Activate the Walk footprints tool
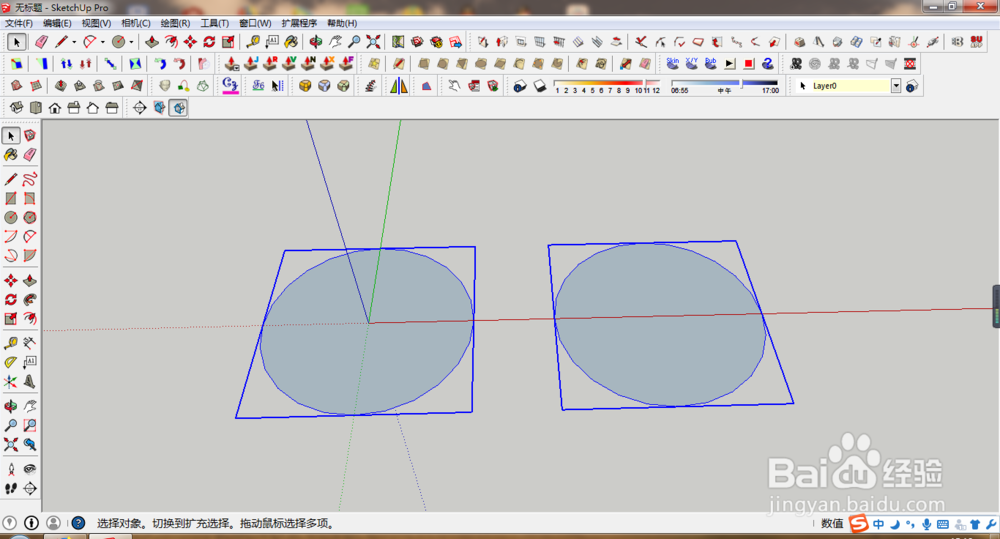1000x539 pixels. click(x=10, y=489)
